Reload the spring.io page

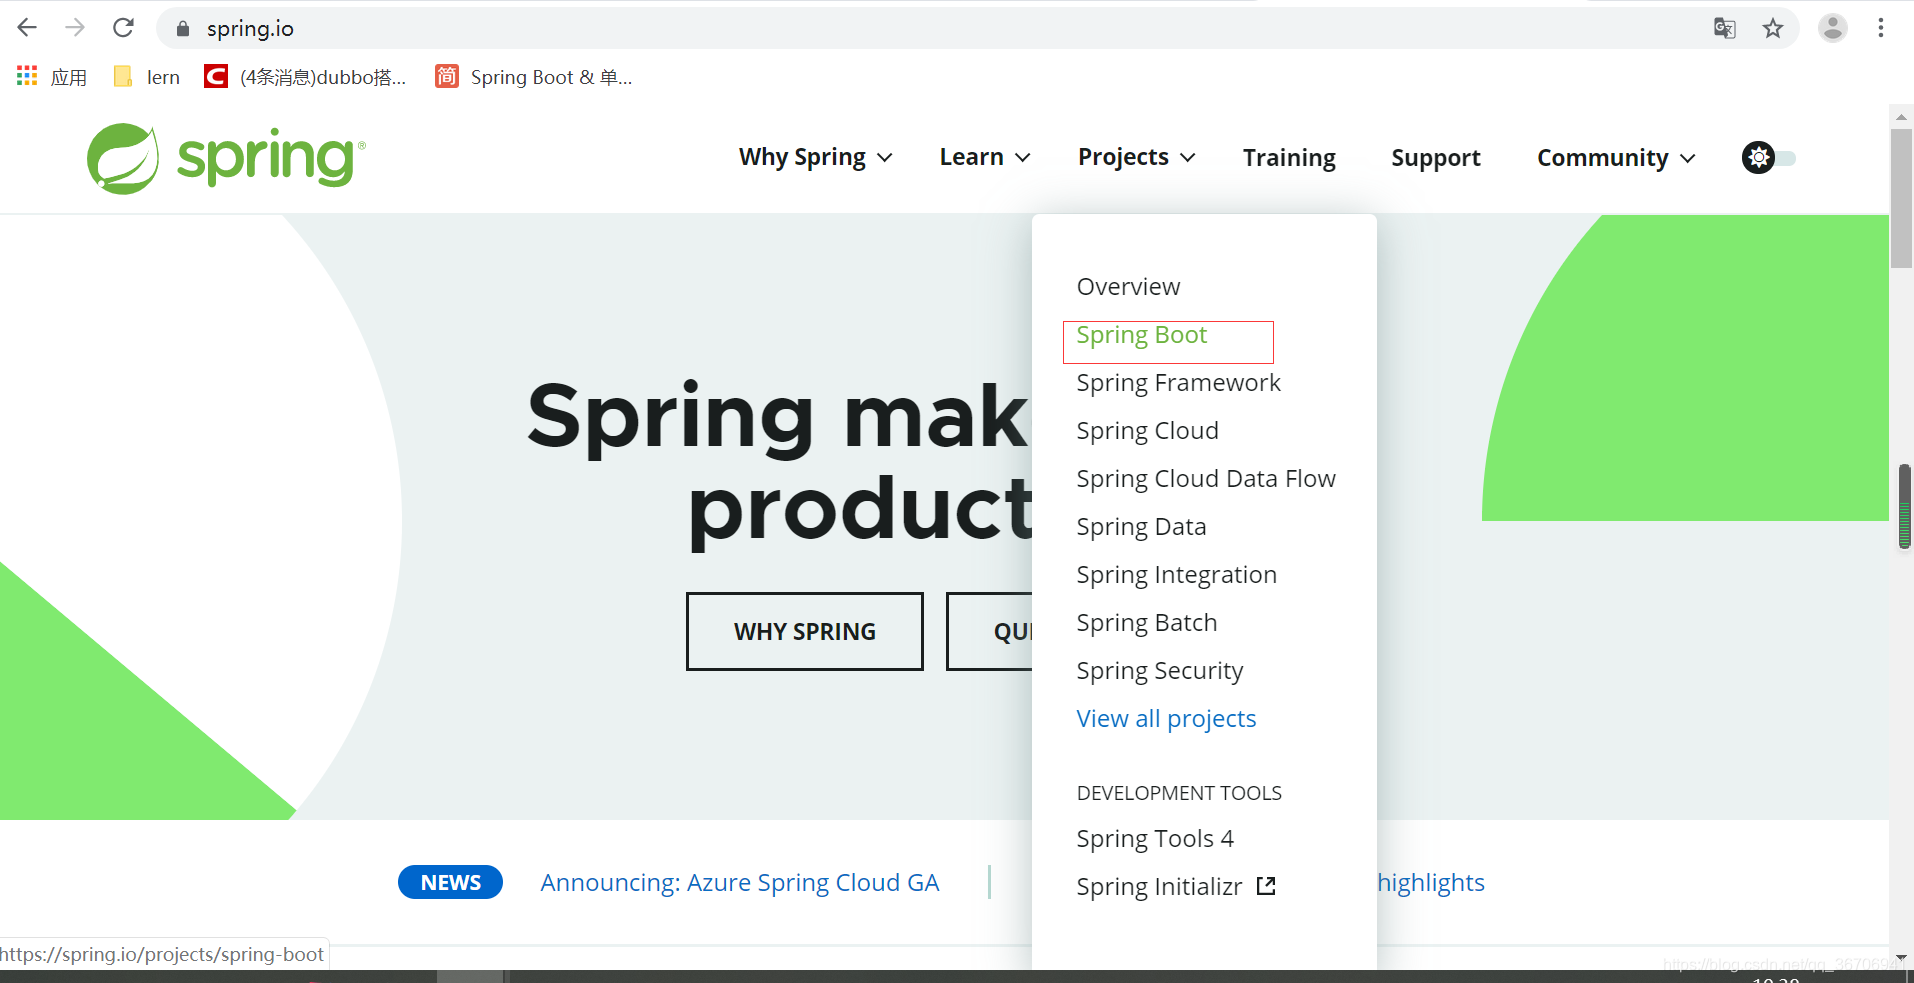123,28
